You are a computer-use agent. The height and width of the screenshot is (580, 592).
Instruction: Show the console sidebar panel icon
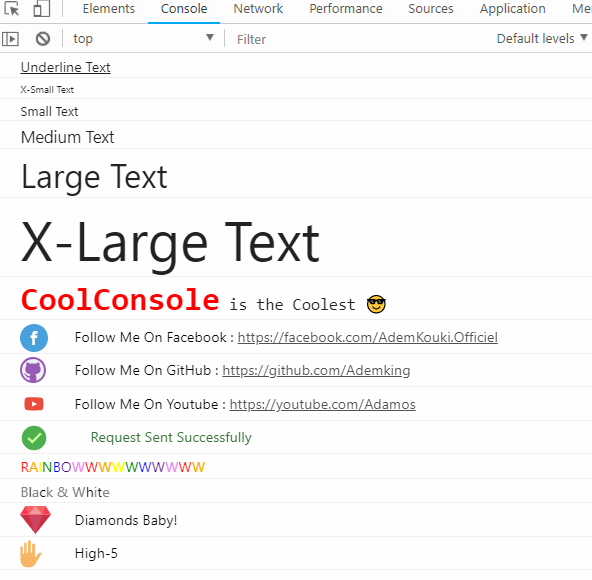[10, 39]
